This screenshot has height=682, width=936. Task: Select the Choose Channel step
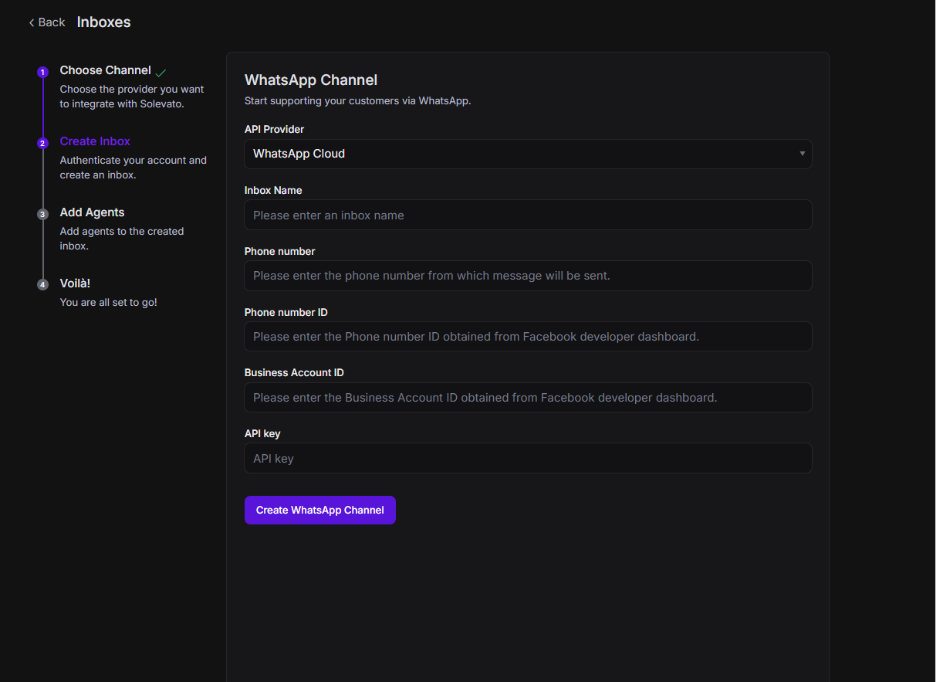pyautogui.click(x=105, y=70)
